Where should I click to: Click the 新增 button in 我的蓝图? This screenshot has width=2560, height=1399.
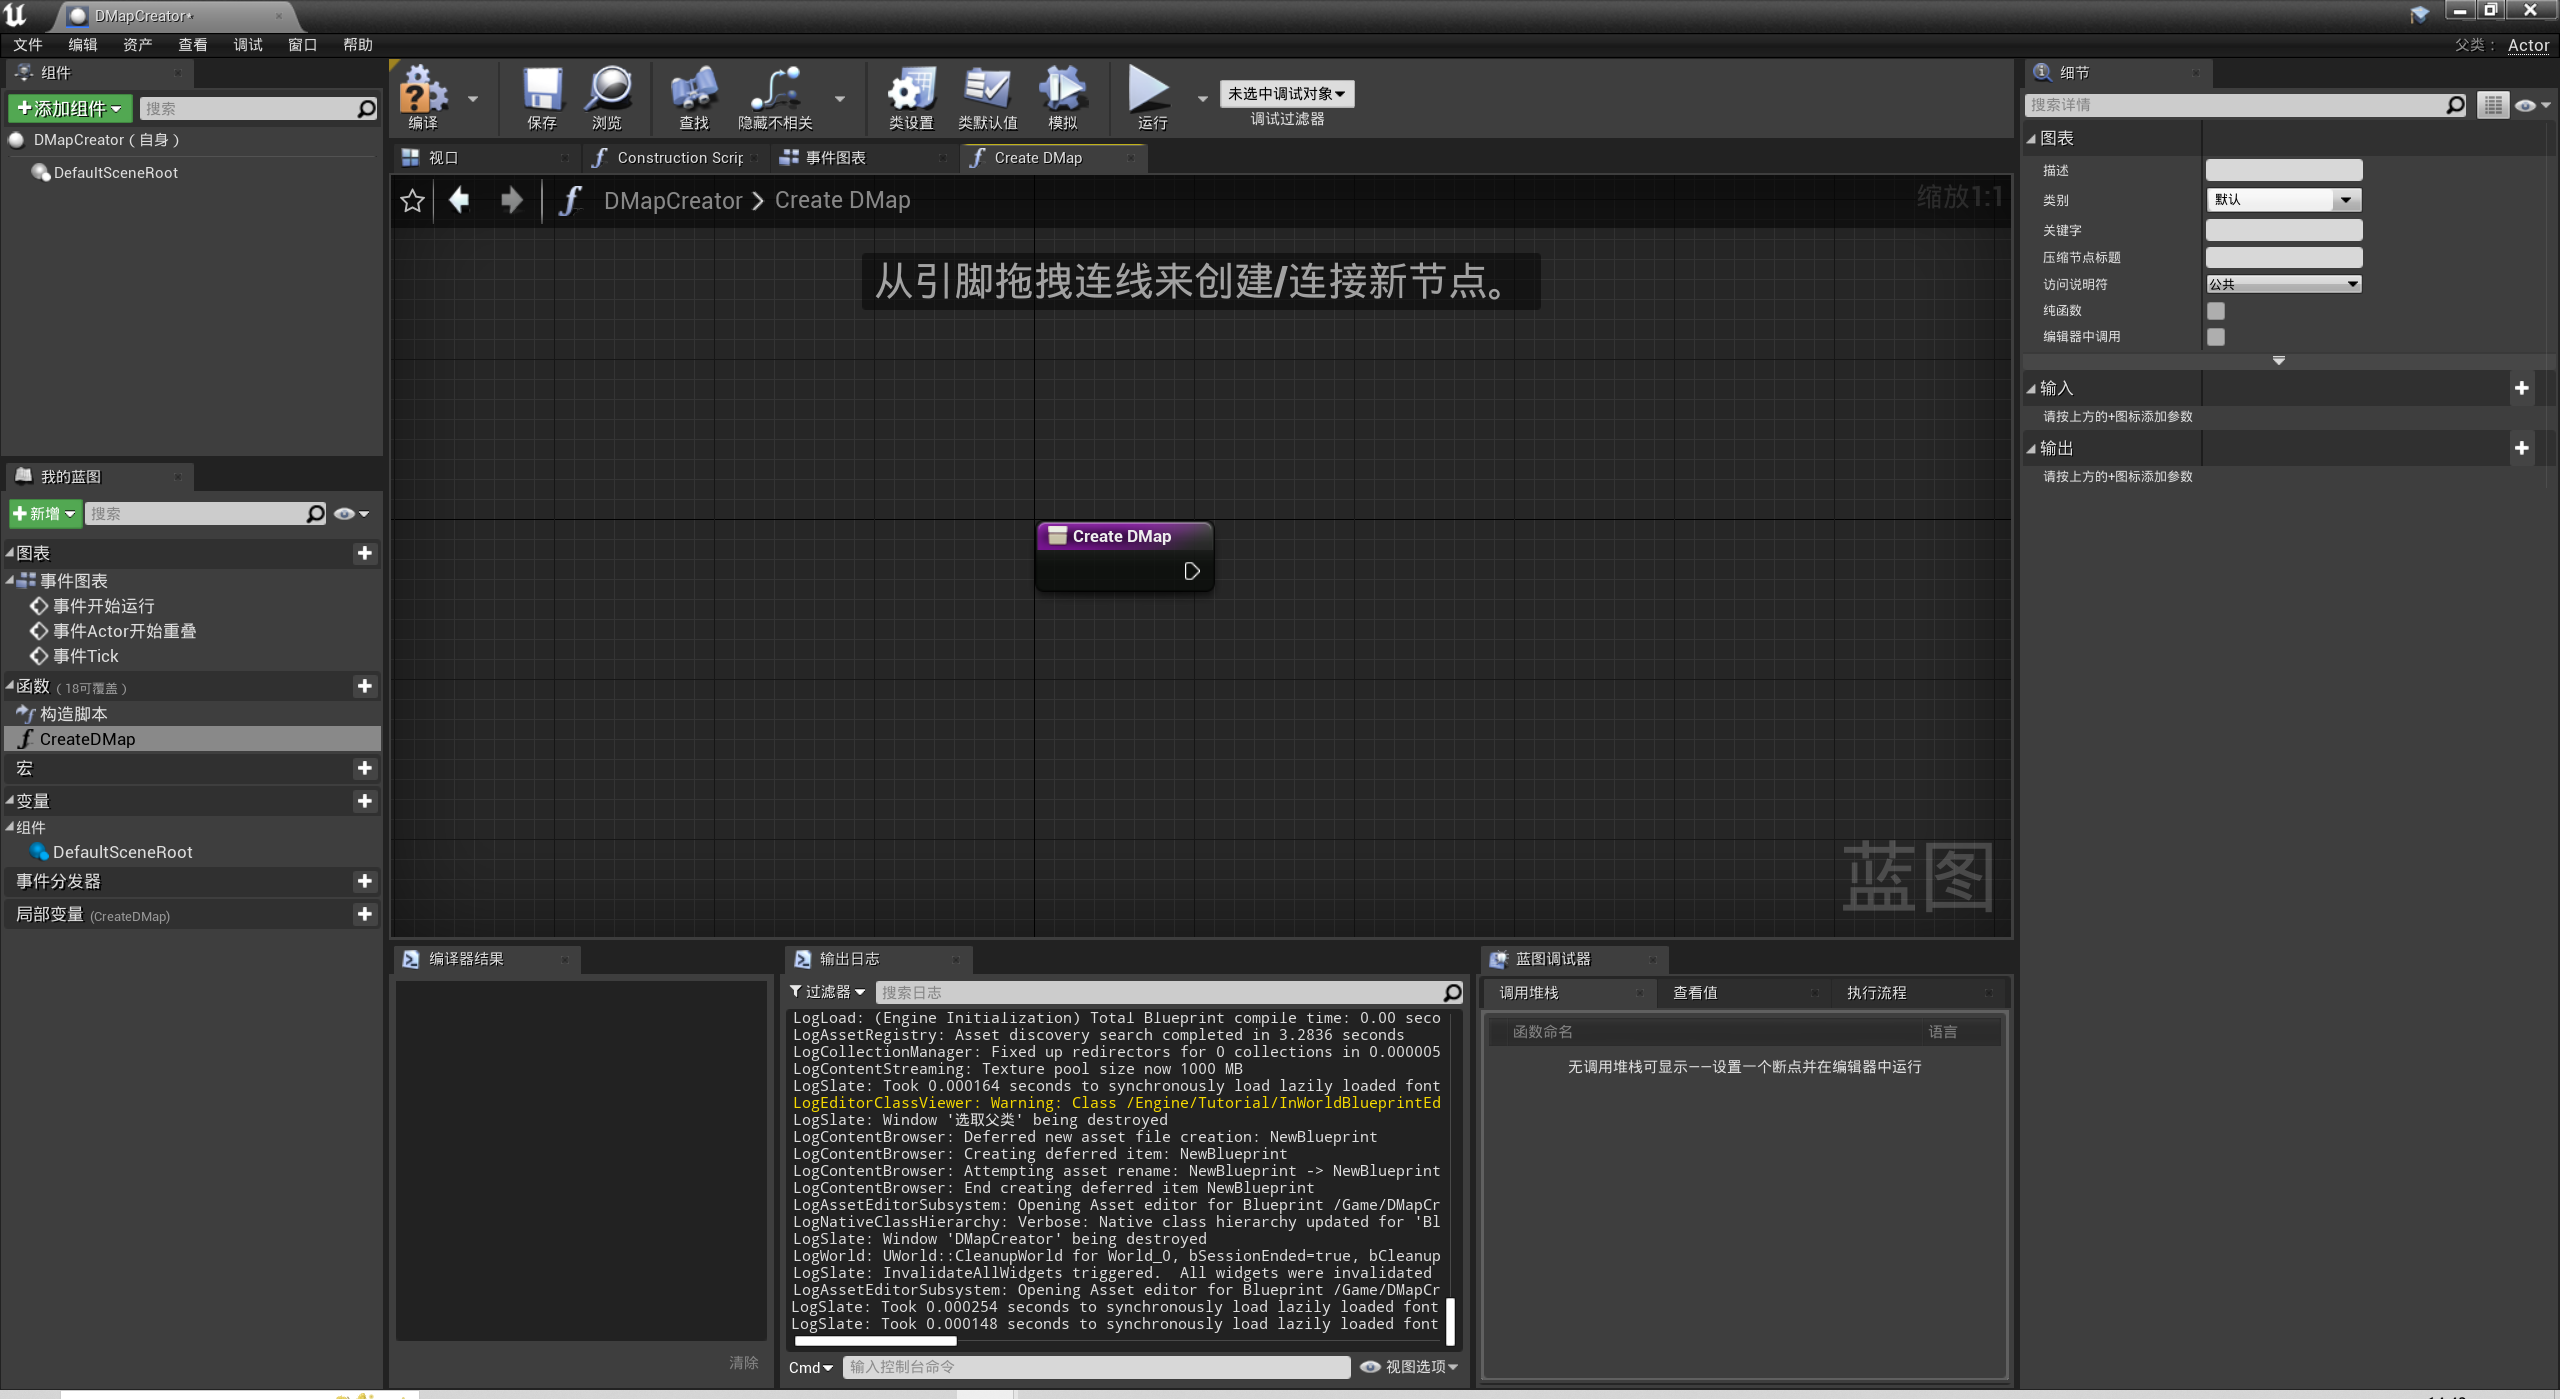click(x=42, y=513)
